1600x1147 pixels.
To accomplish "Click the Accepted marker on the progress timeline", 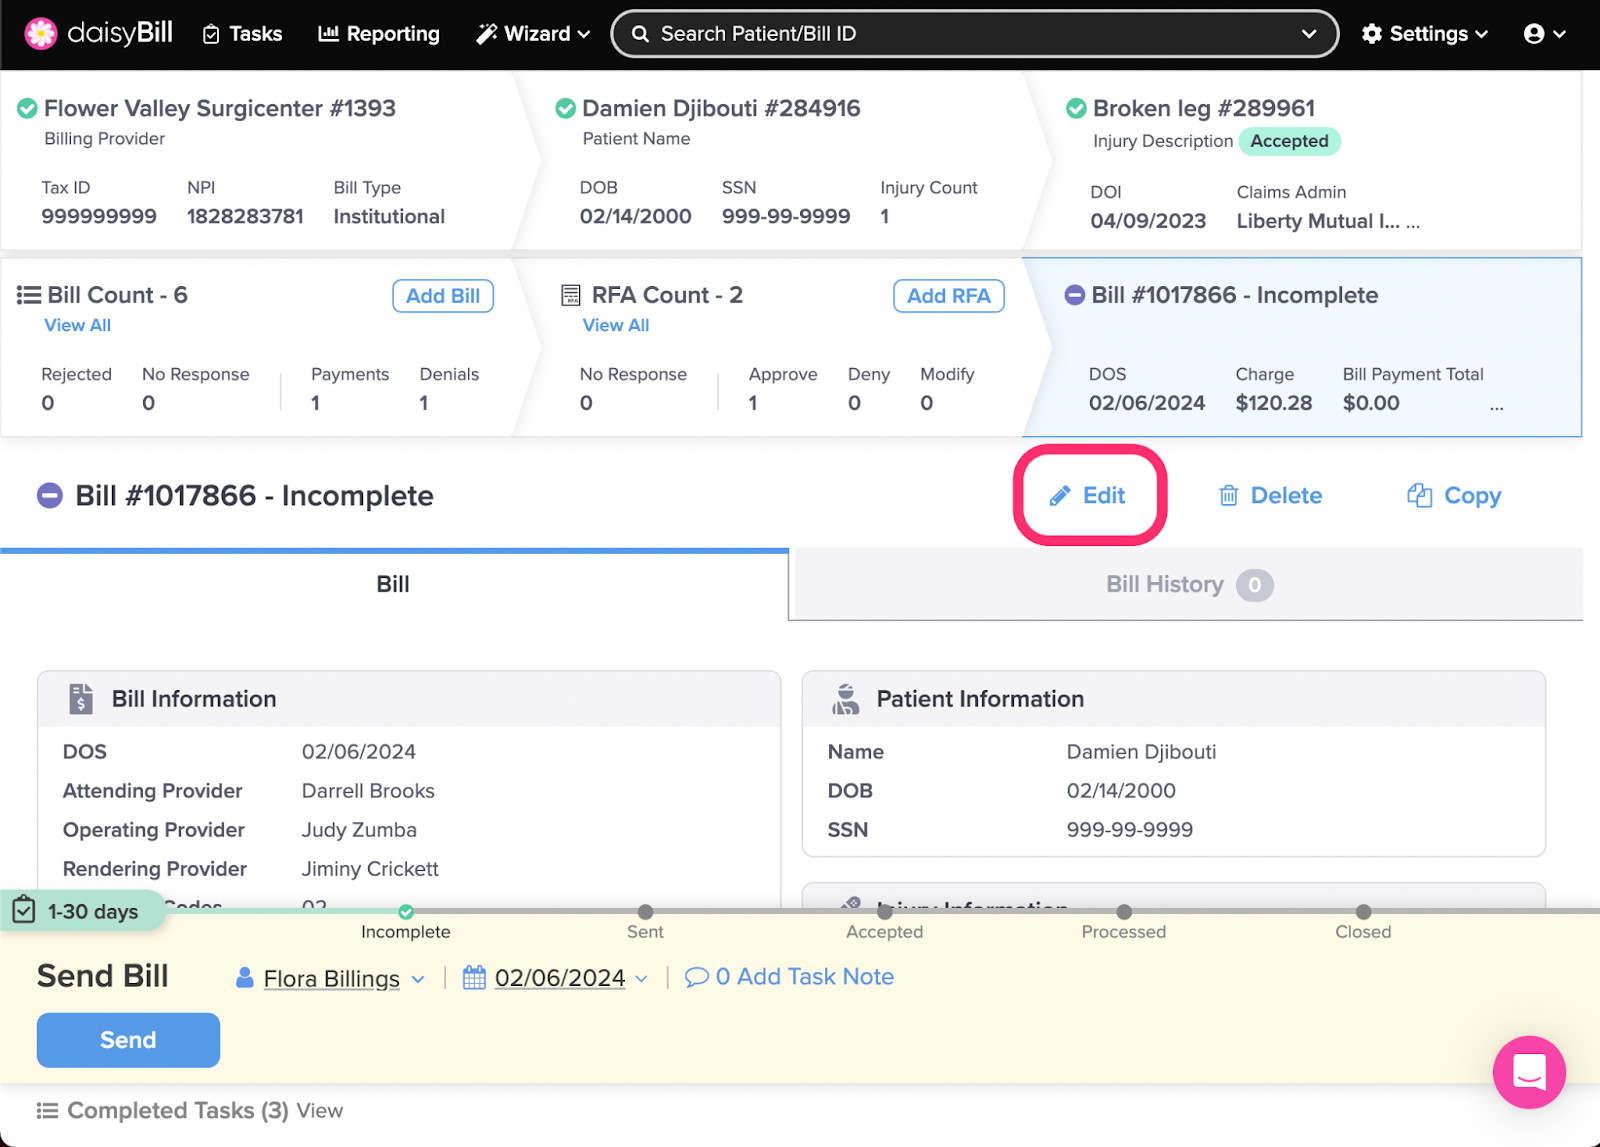I will [885, 912].
